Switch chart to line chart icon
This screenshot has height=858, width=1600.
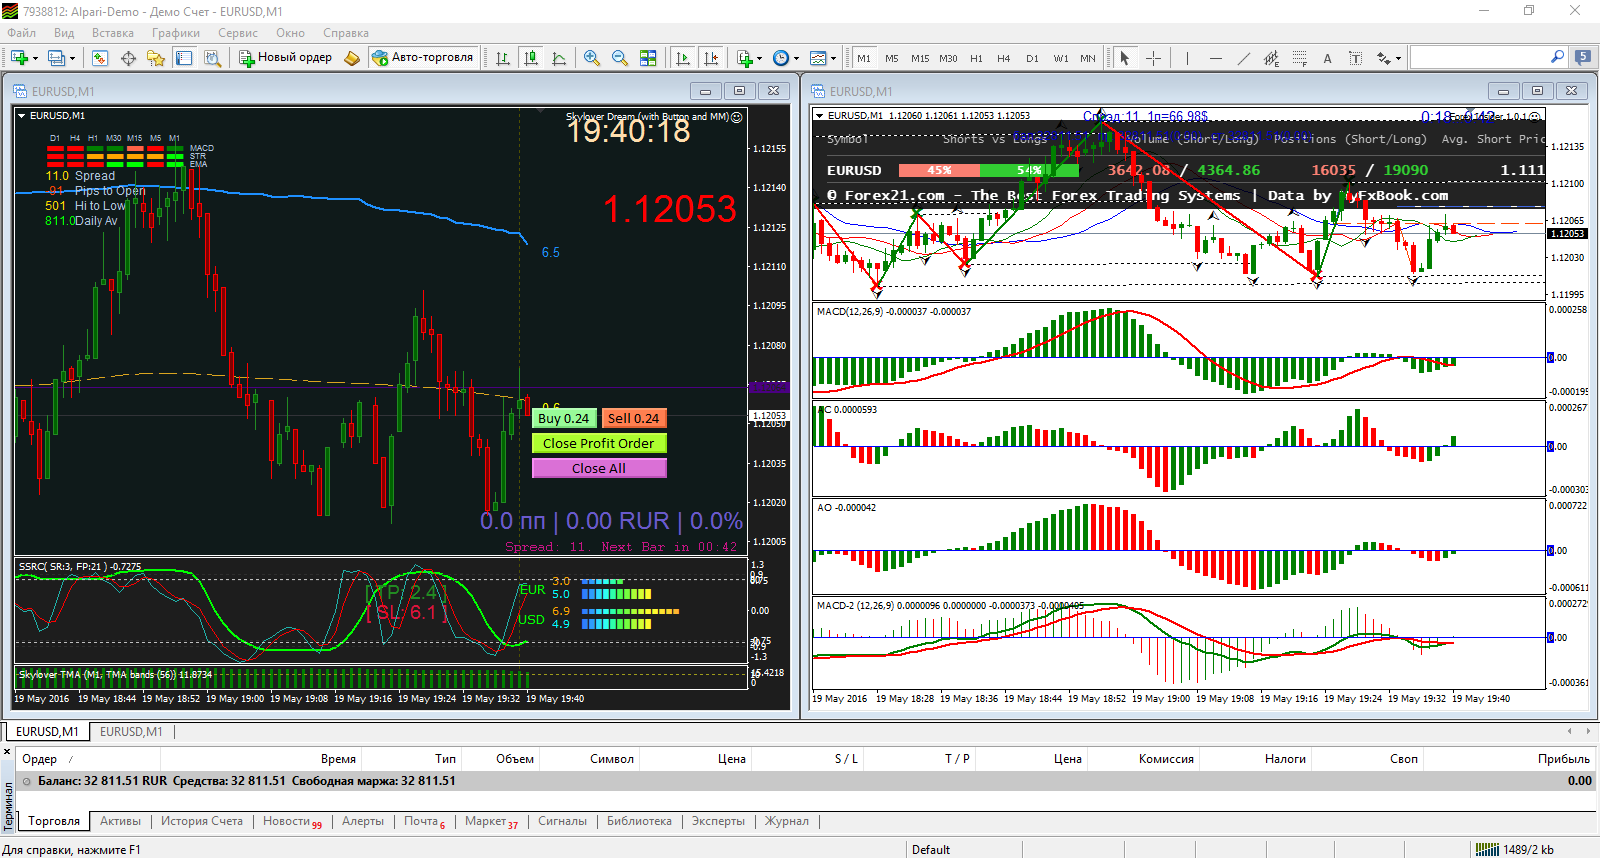pos(559,58)
